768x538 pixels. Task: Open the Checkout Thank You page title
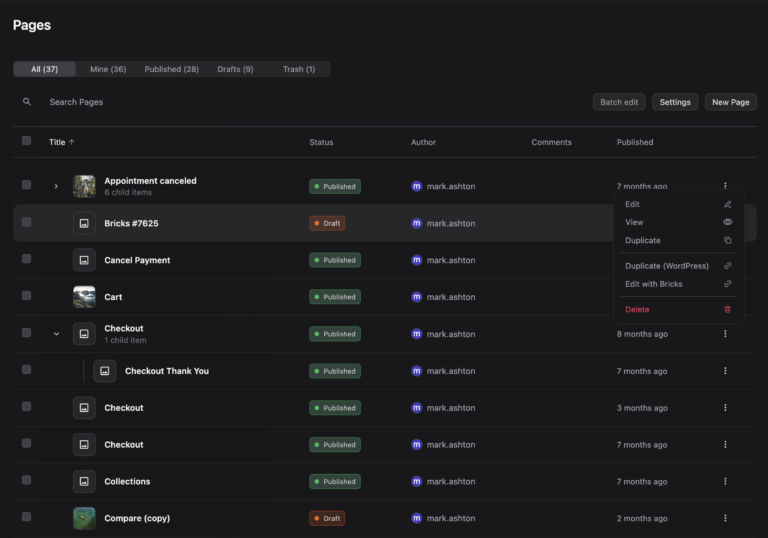167,371
